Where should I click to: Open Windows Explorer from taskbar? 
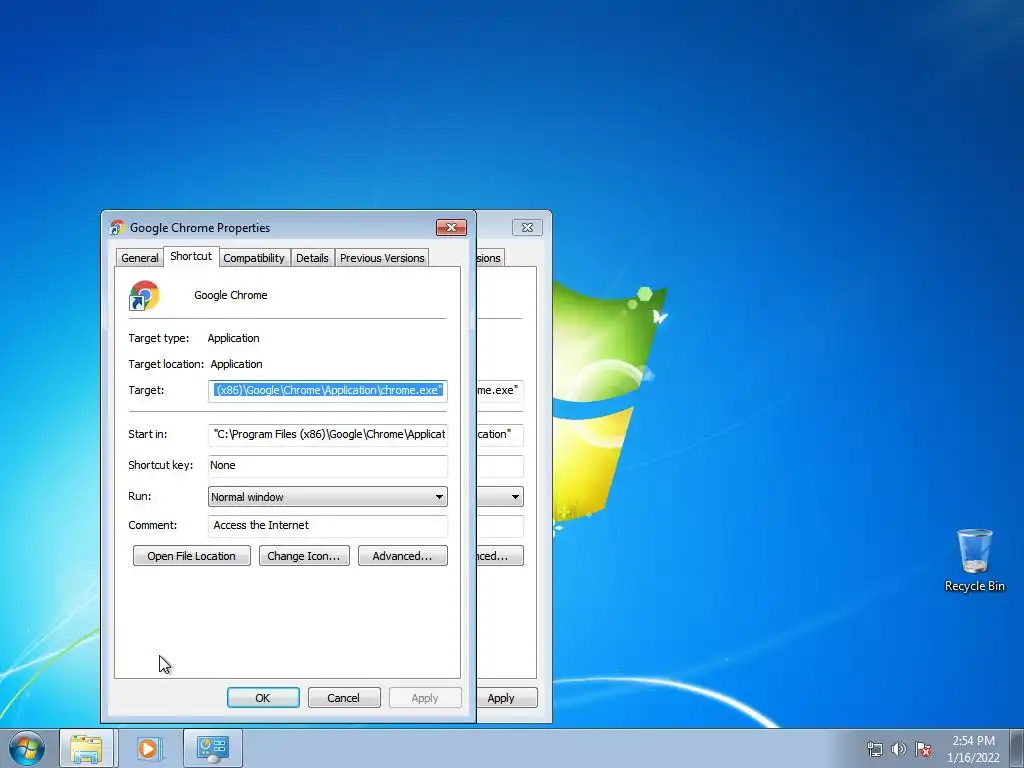pos(86,748)
